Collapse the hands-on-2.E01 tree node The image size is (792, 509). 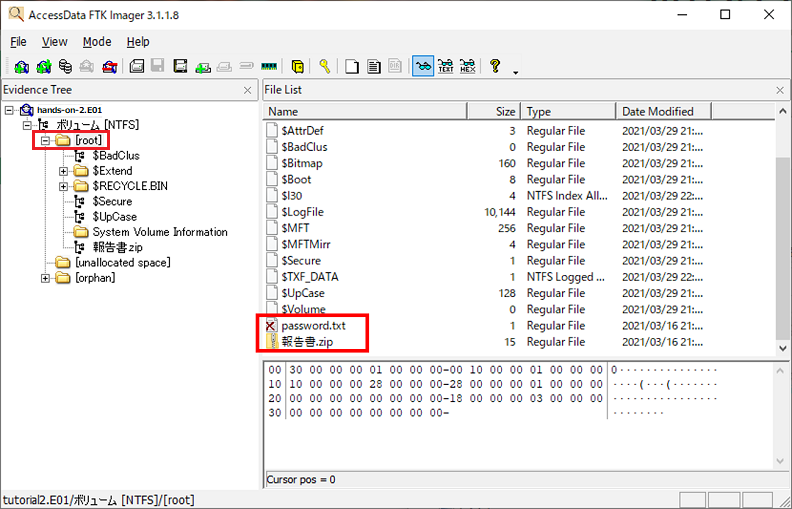coord(9,110)
